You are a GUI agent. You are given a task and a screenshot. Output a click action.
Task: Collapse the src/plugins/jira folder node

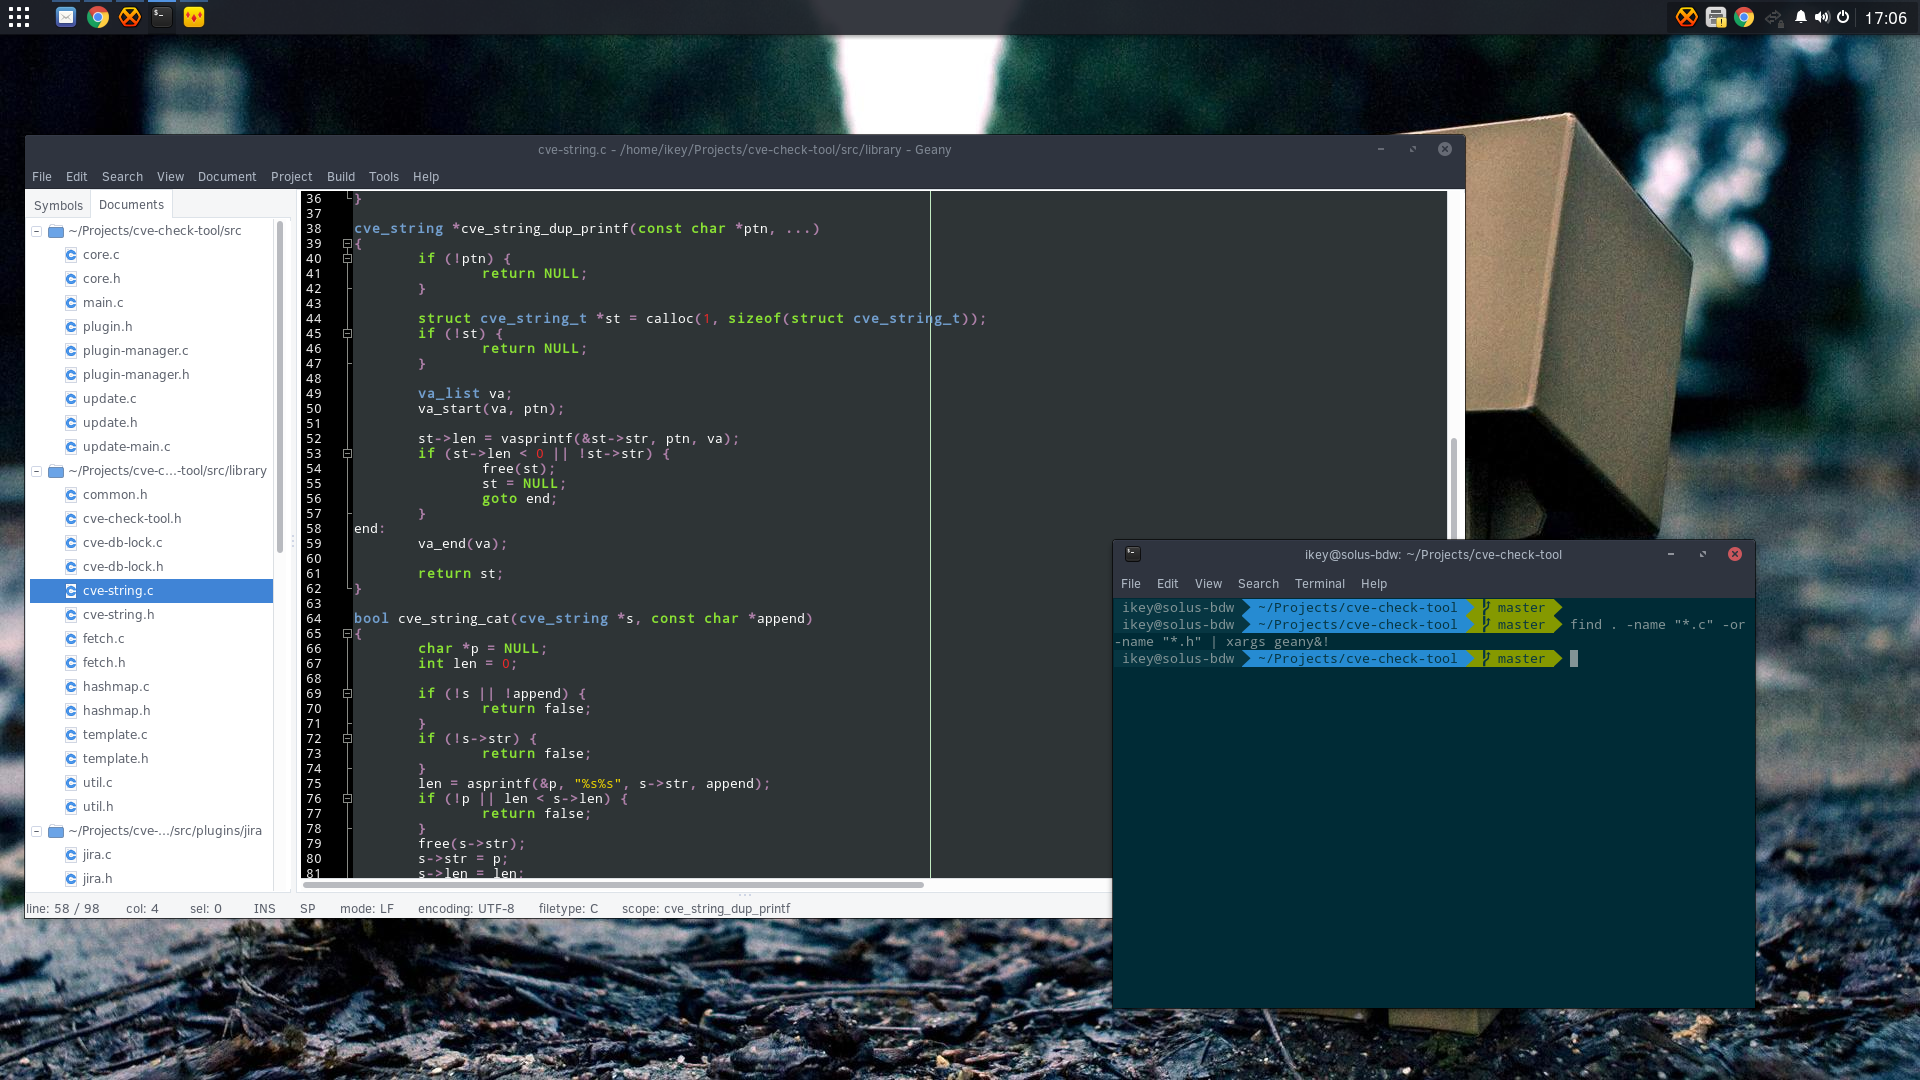(36, 831)
